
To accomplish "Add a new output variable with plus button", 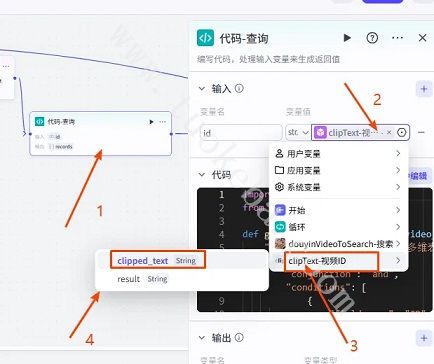I will (x=424, y=338).
